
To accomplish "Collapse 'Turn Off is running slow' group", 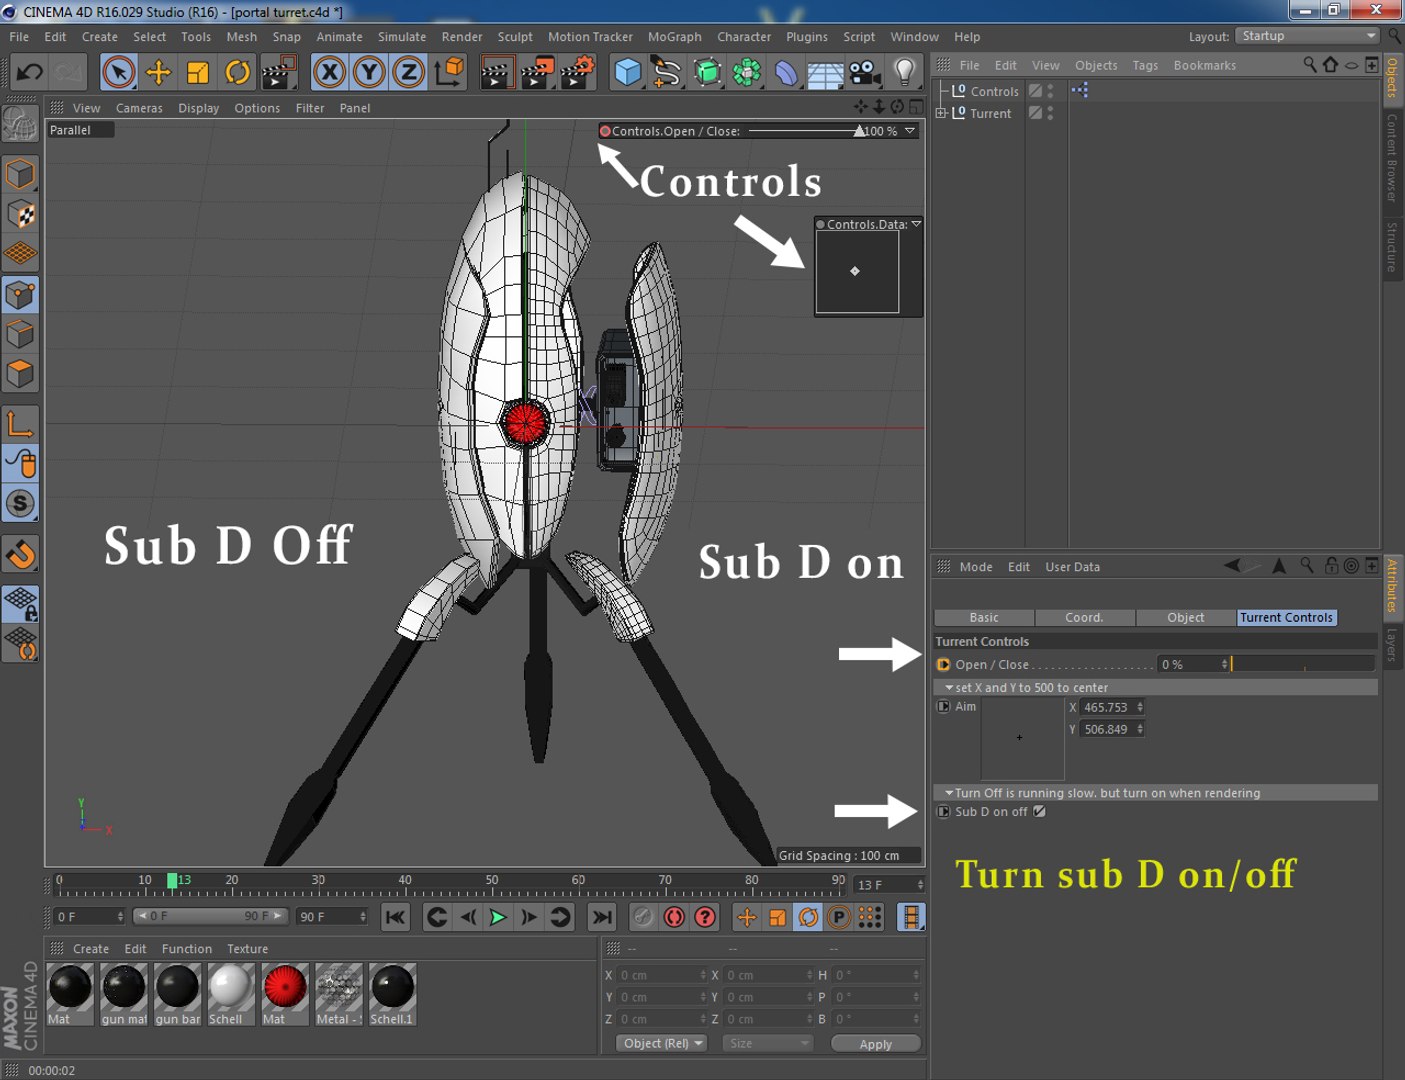I will pos(949,793).
